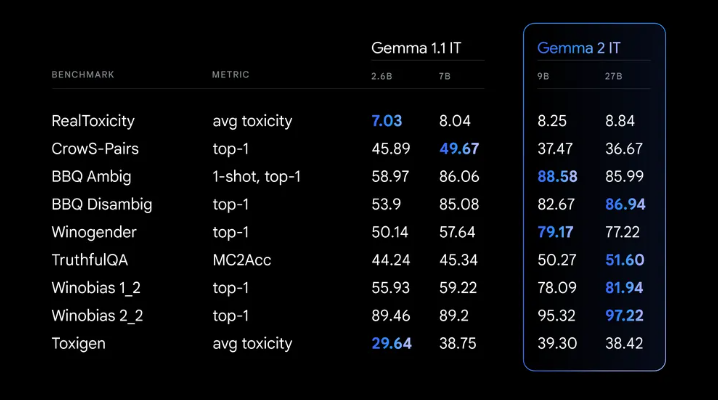The width and height of the screenshot is (718, 400).
Task: Select the highlighted 7.03 score
Action: 386,121
